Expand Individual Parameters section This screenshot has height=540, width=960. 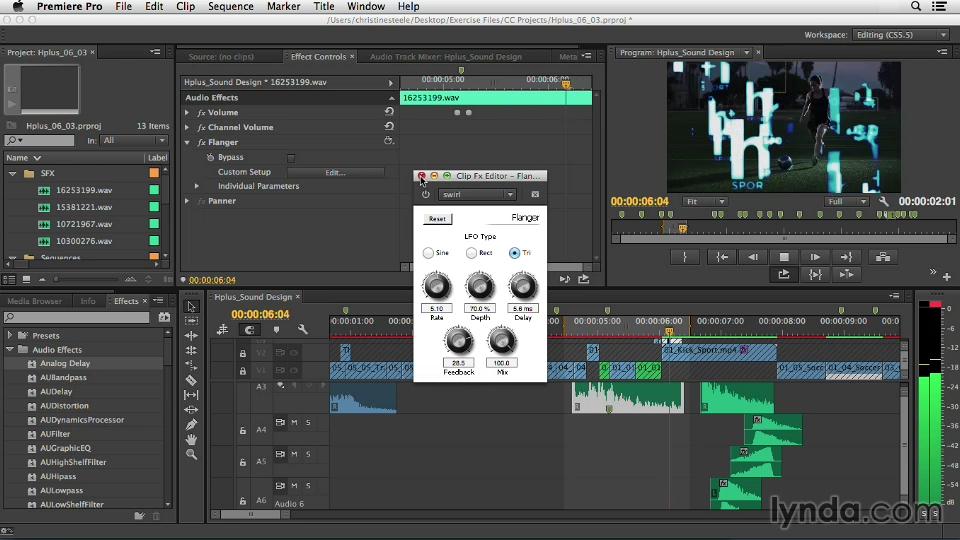(197, 186)
